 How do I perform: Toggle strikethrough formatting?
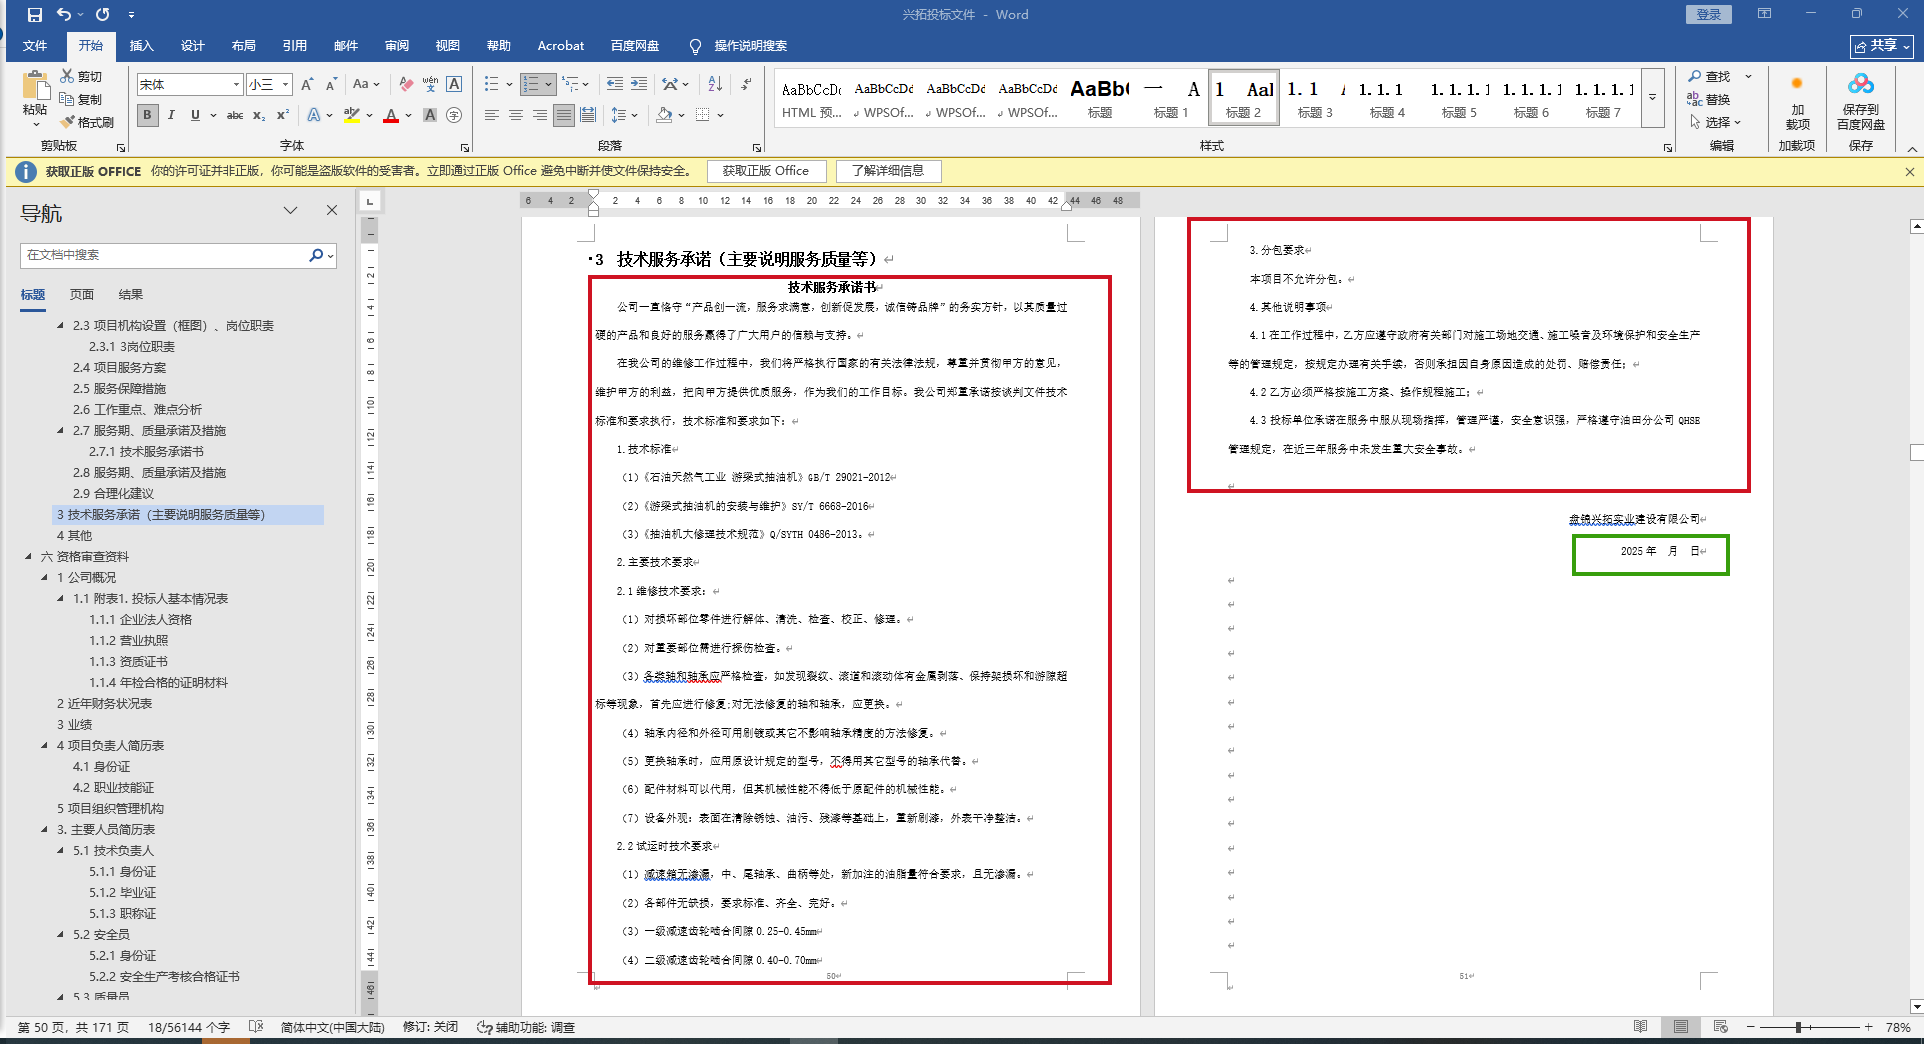click(235, 115)
